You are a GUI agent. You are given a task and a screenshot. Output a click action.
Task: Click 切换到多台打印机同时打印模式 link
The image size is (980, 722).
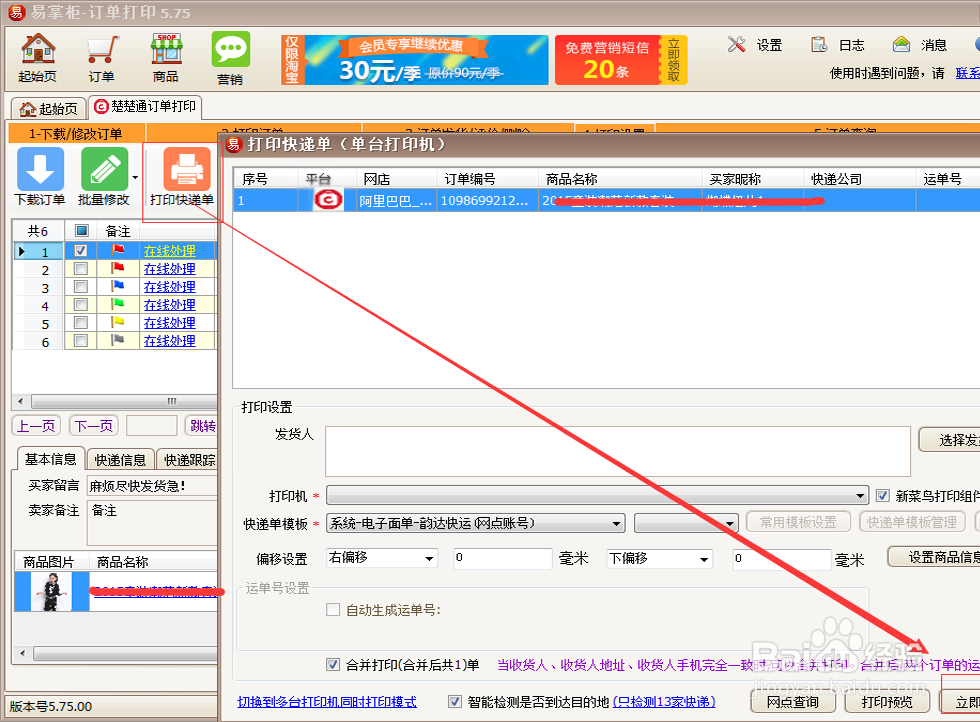point(327,702)
